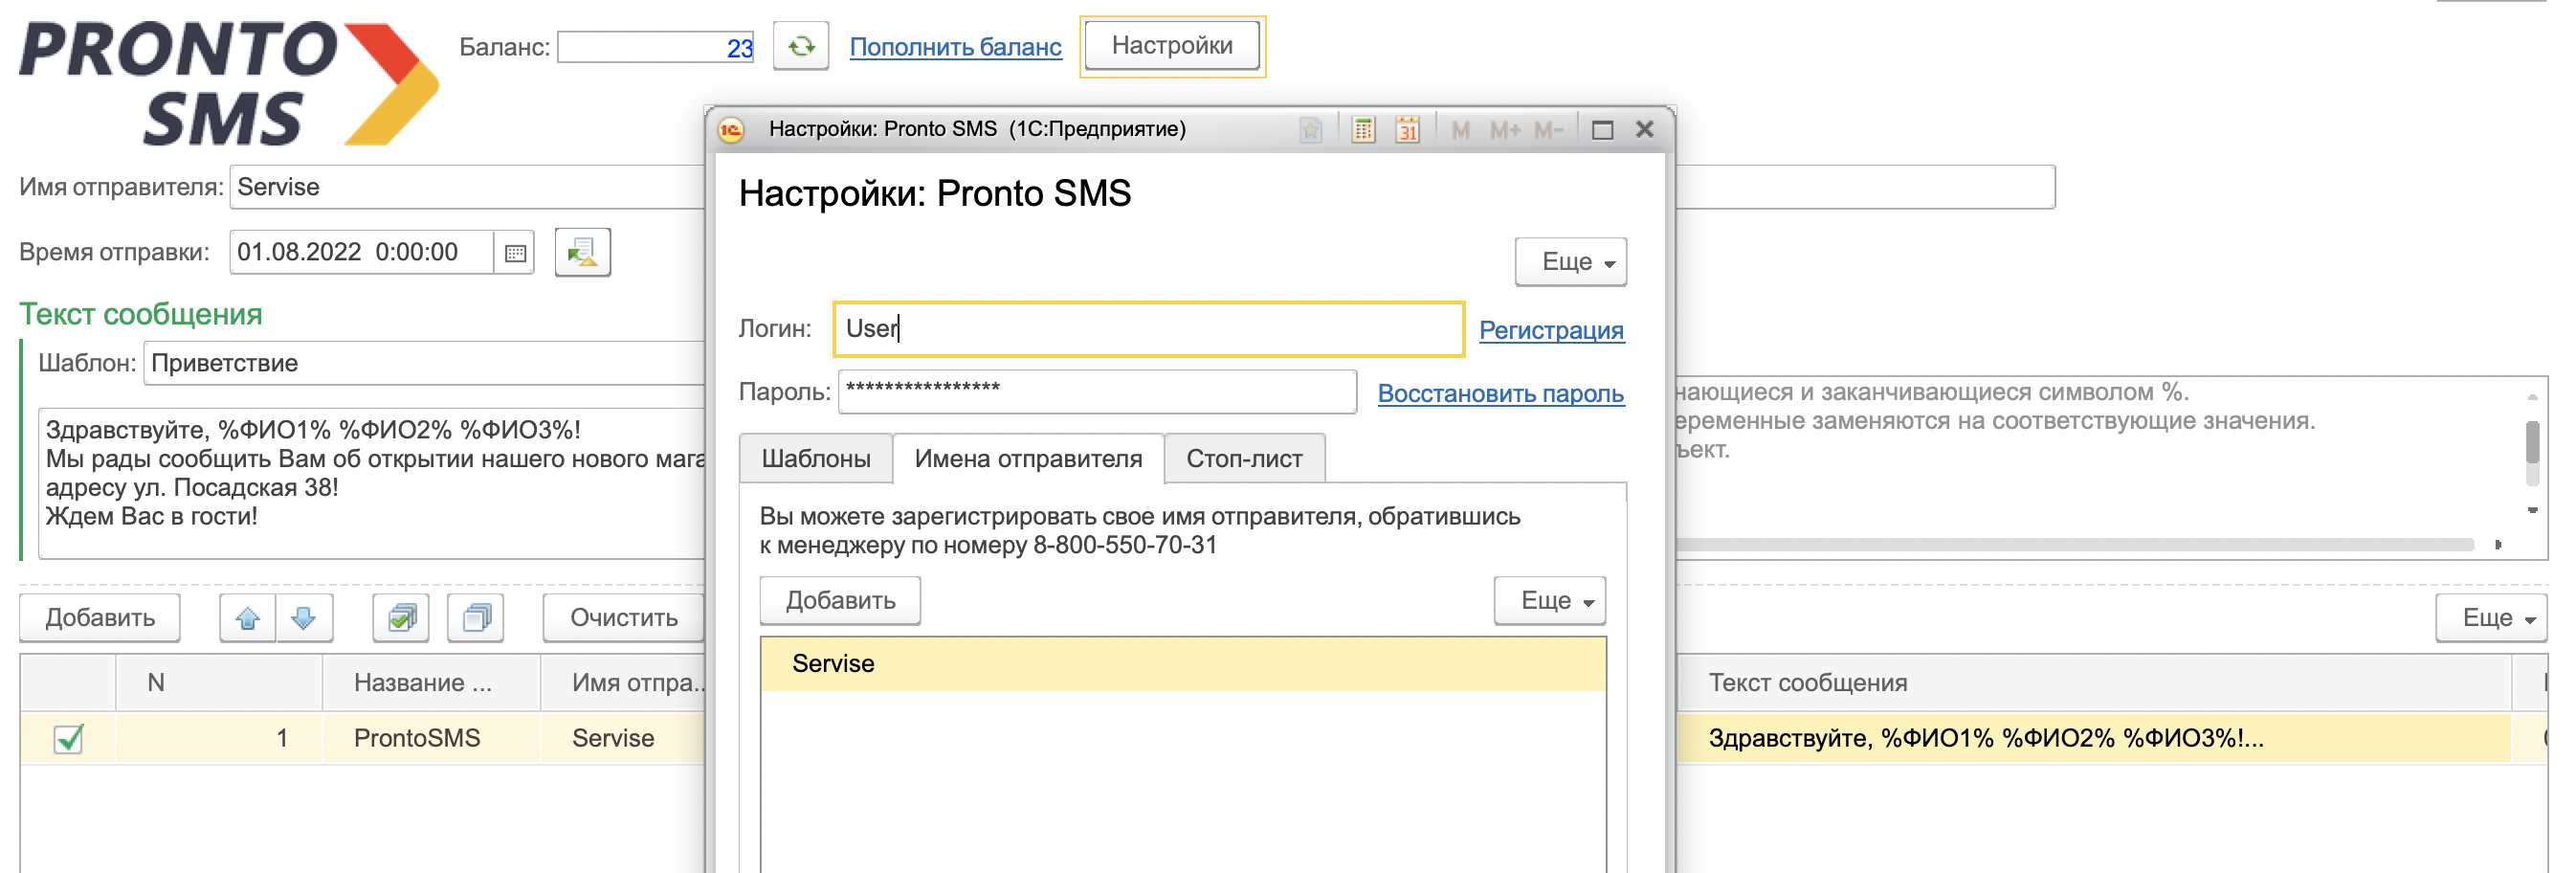Move the row down with the blue arrow
The image size is (2576, 873).
[x=304, y=618]
